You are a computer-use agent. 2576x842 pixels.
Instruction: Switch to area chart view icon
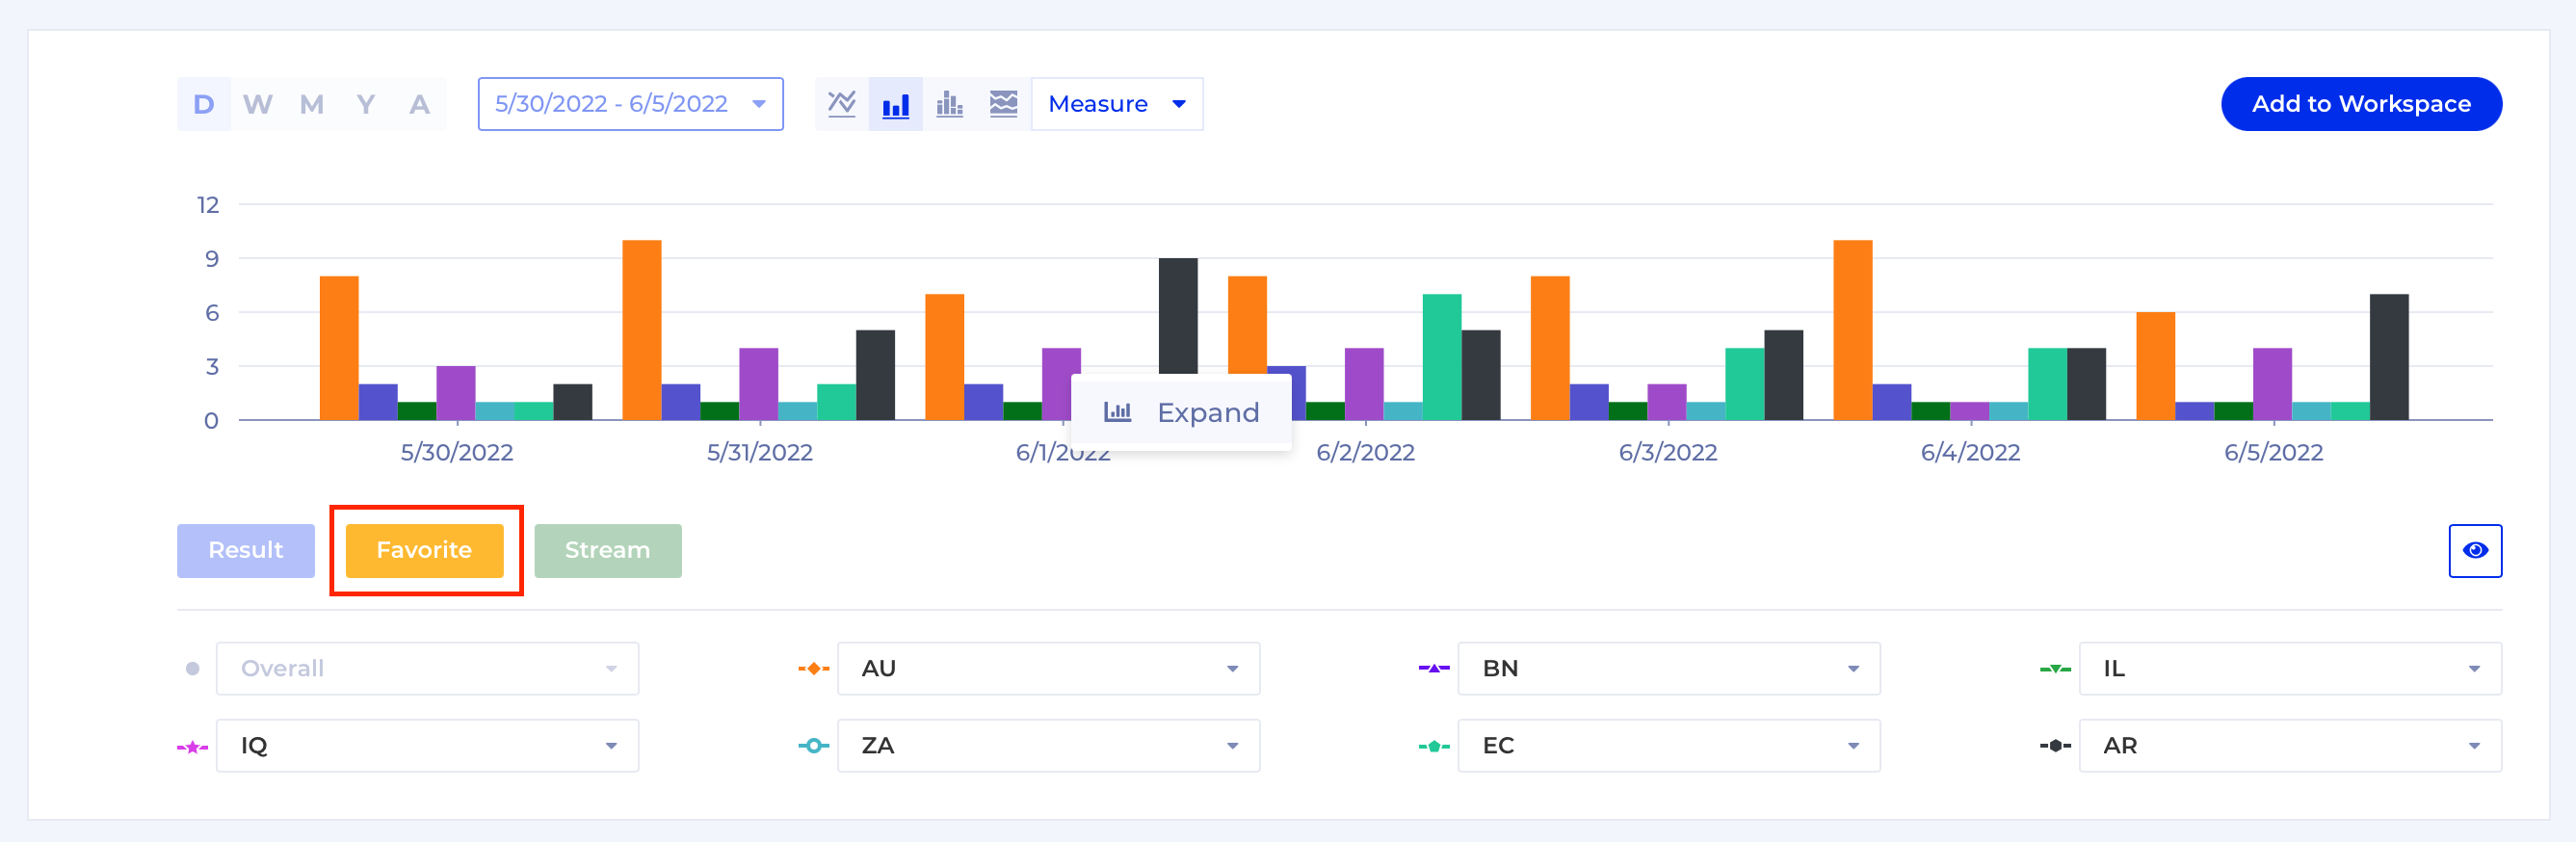[1004, 104]
